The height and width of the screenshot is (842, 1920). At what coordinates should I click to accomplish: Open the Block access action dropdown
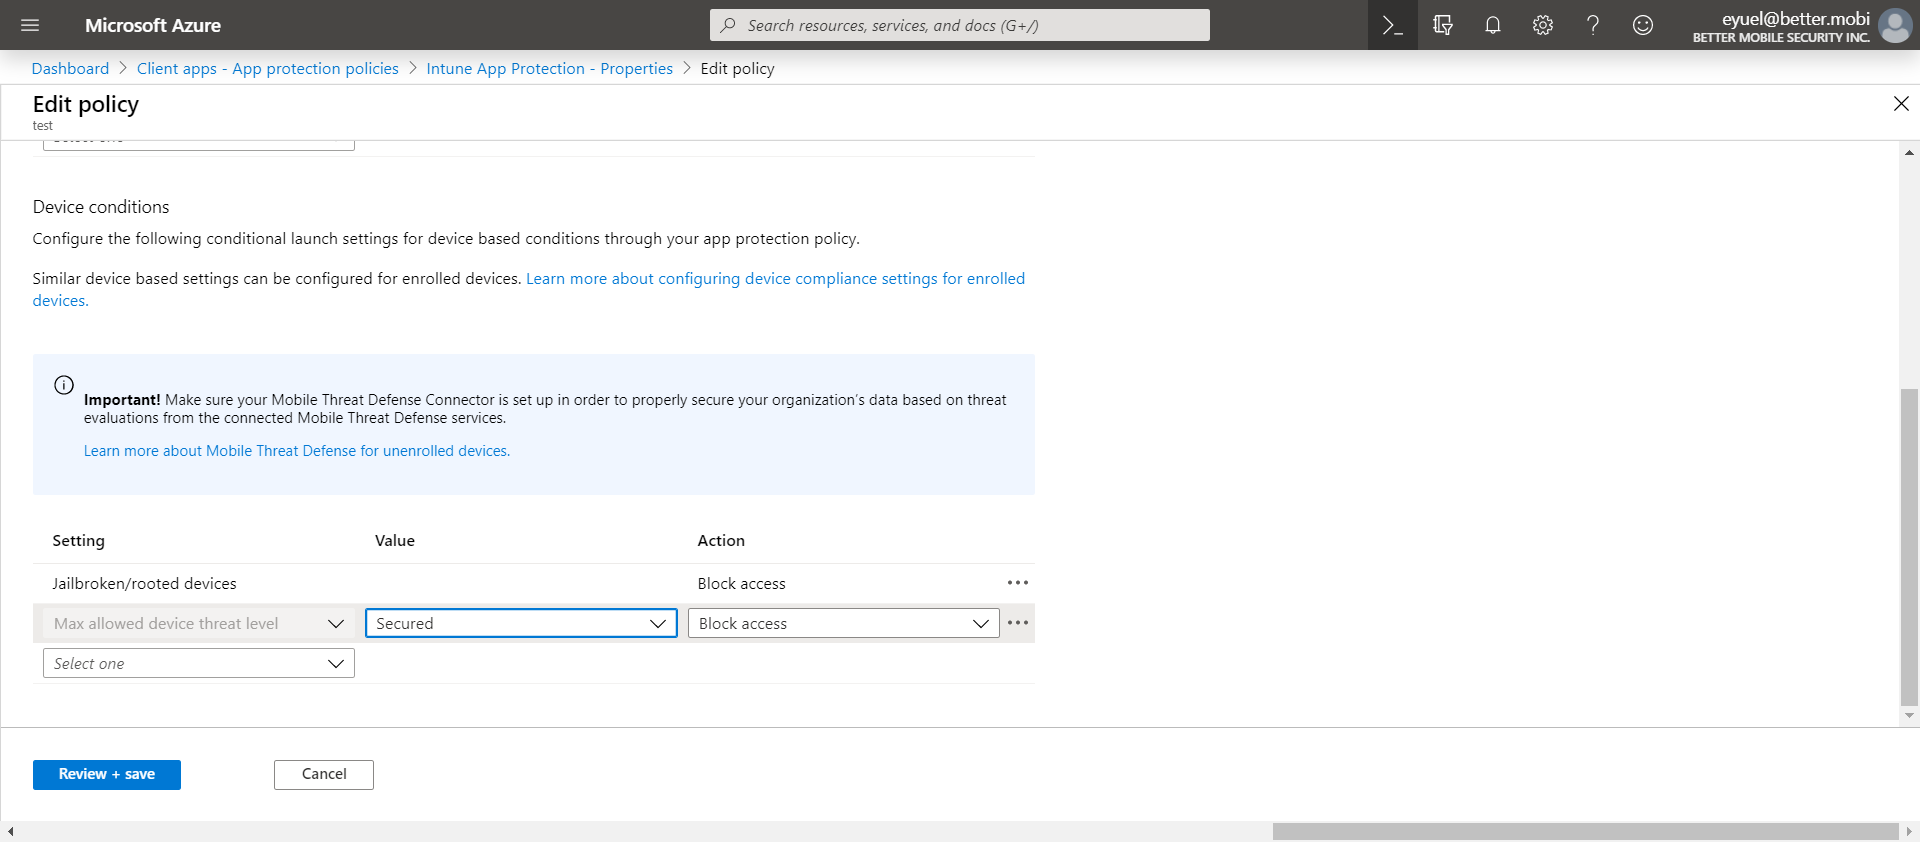click(x=843, y=623)
